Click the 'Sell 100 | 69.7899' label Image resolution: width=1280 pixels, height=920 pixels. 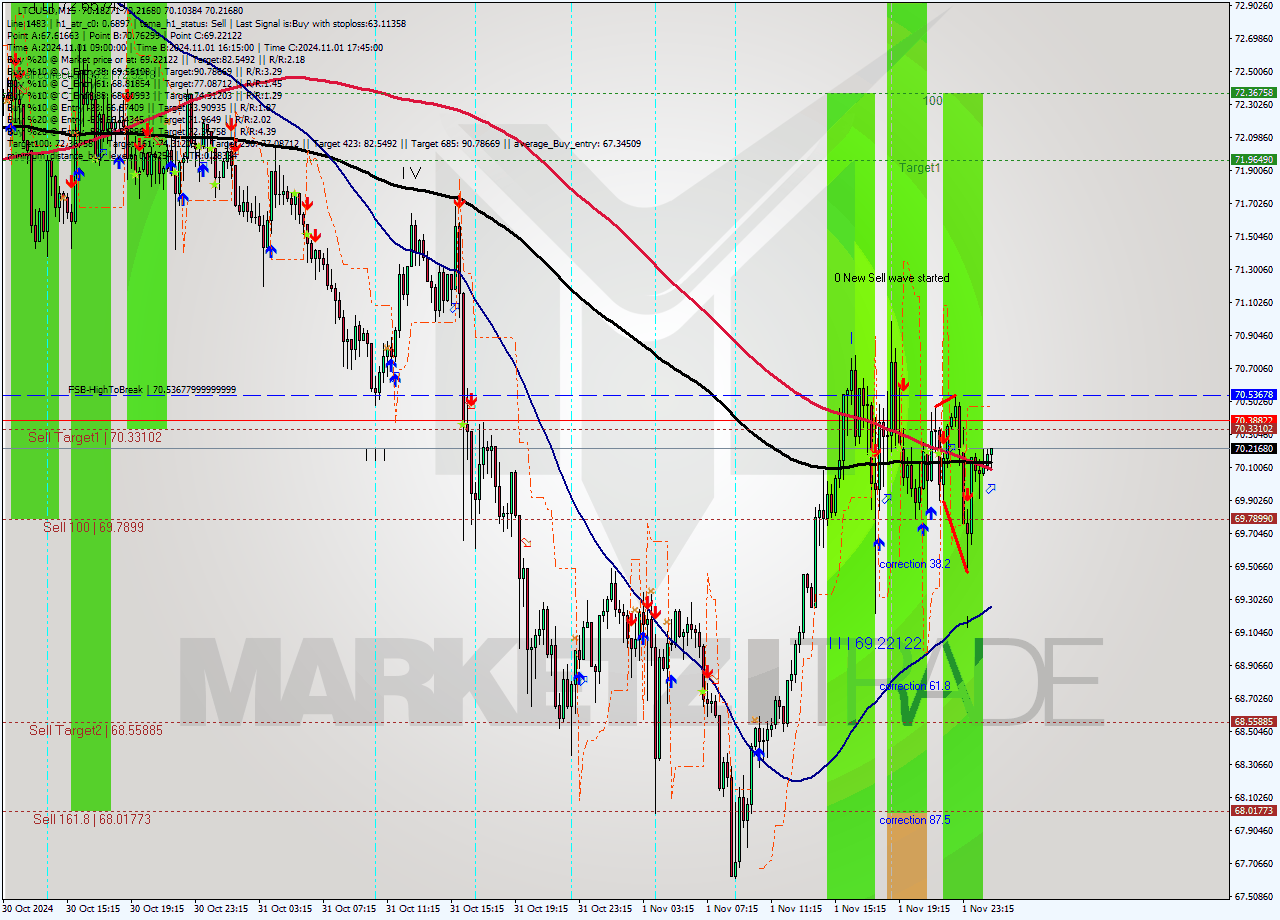[x=93, y=527]
